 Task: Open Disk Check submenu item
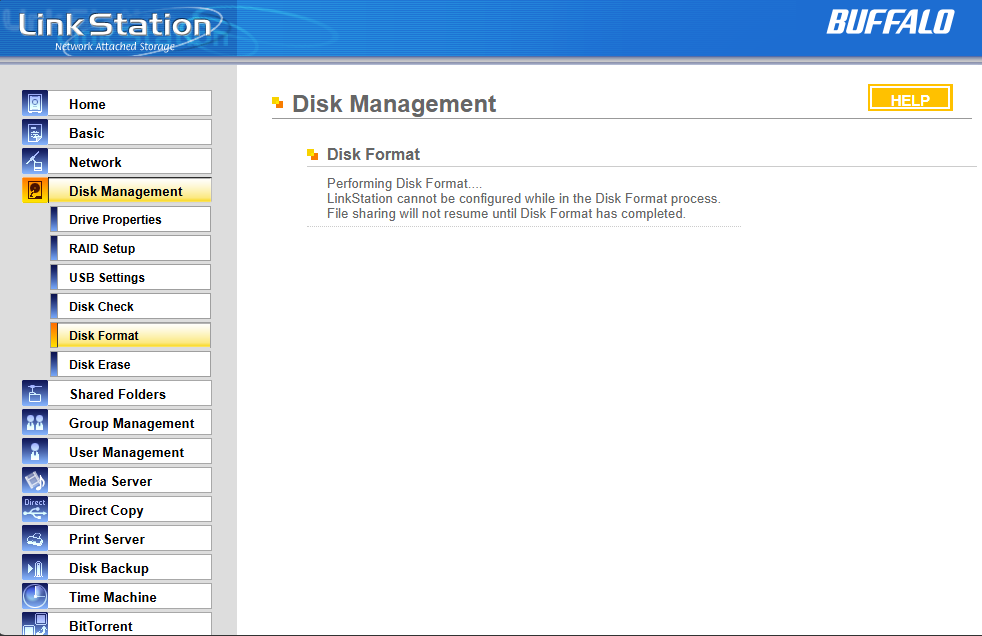(101, 307)
